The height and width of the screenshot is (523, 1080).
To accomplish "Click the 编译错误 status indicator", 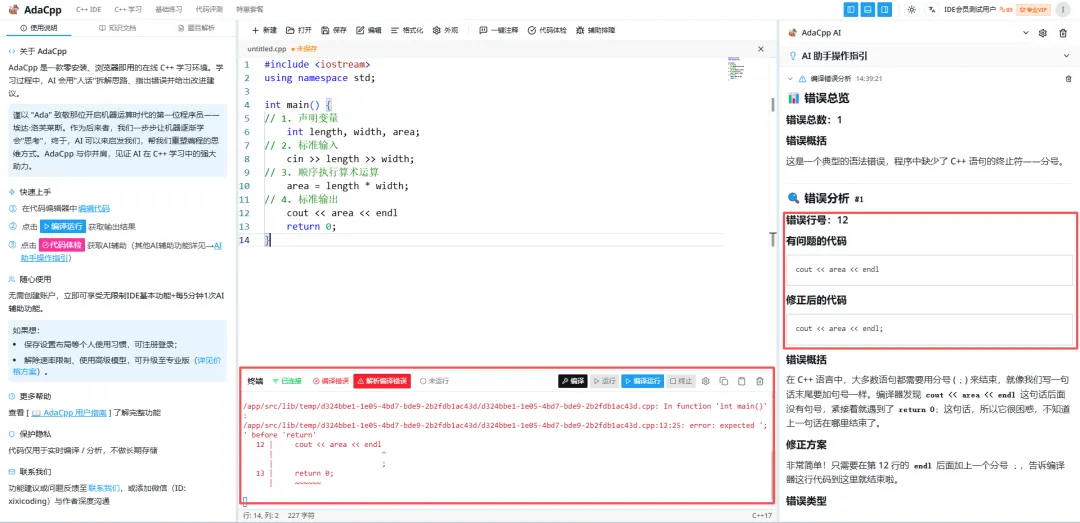I will pyautogui.click(x=331, y=381).
